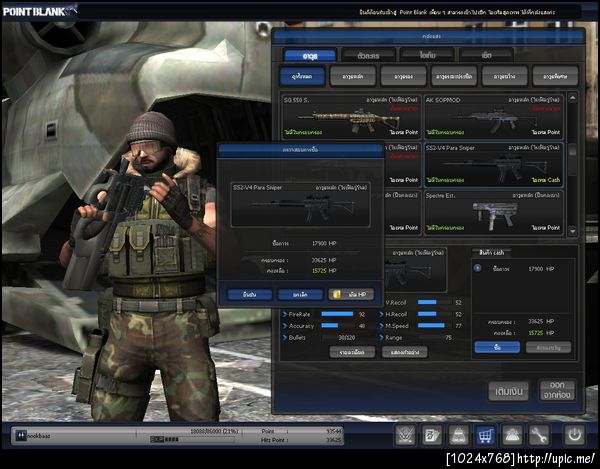Viewport: 600px width, 469px height.
Task: Select the 17900 HP purchase radio option
Action: coord(477,268)
